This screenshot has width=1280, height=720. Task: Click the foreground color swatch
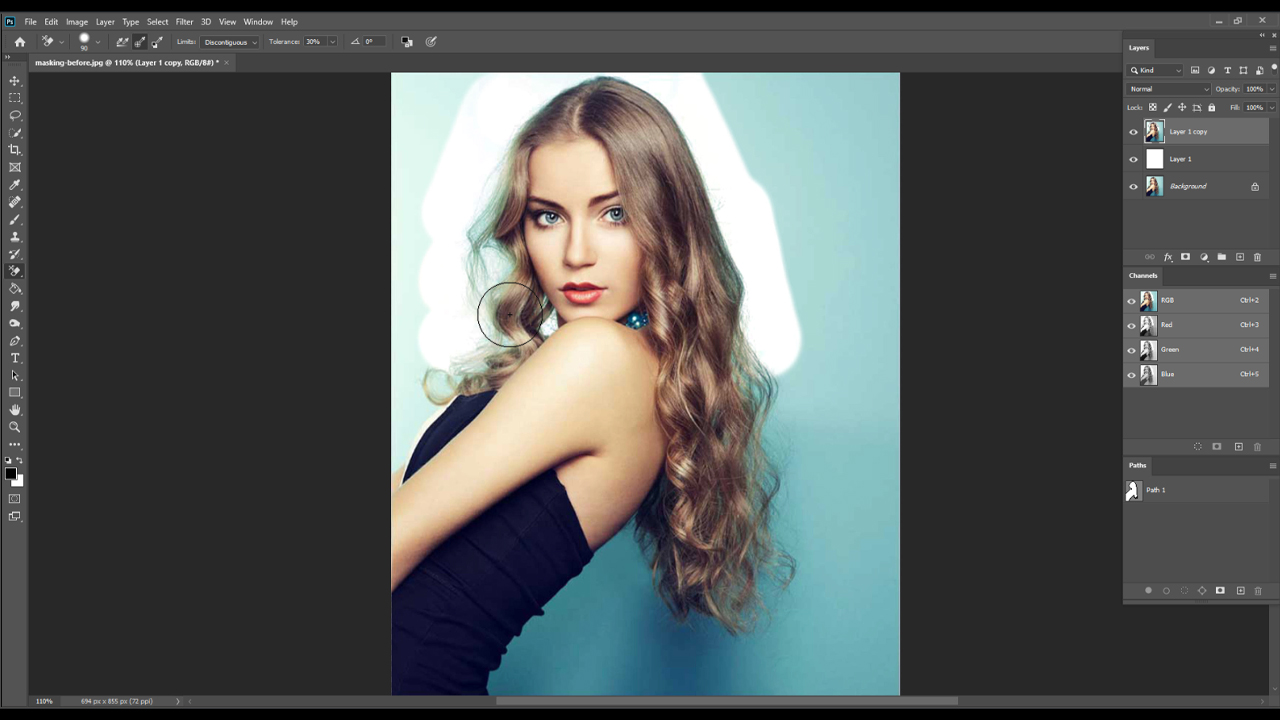[x=10, y=474]
